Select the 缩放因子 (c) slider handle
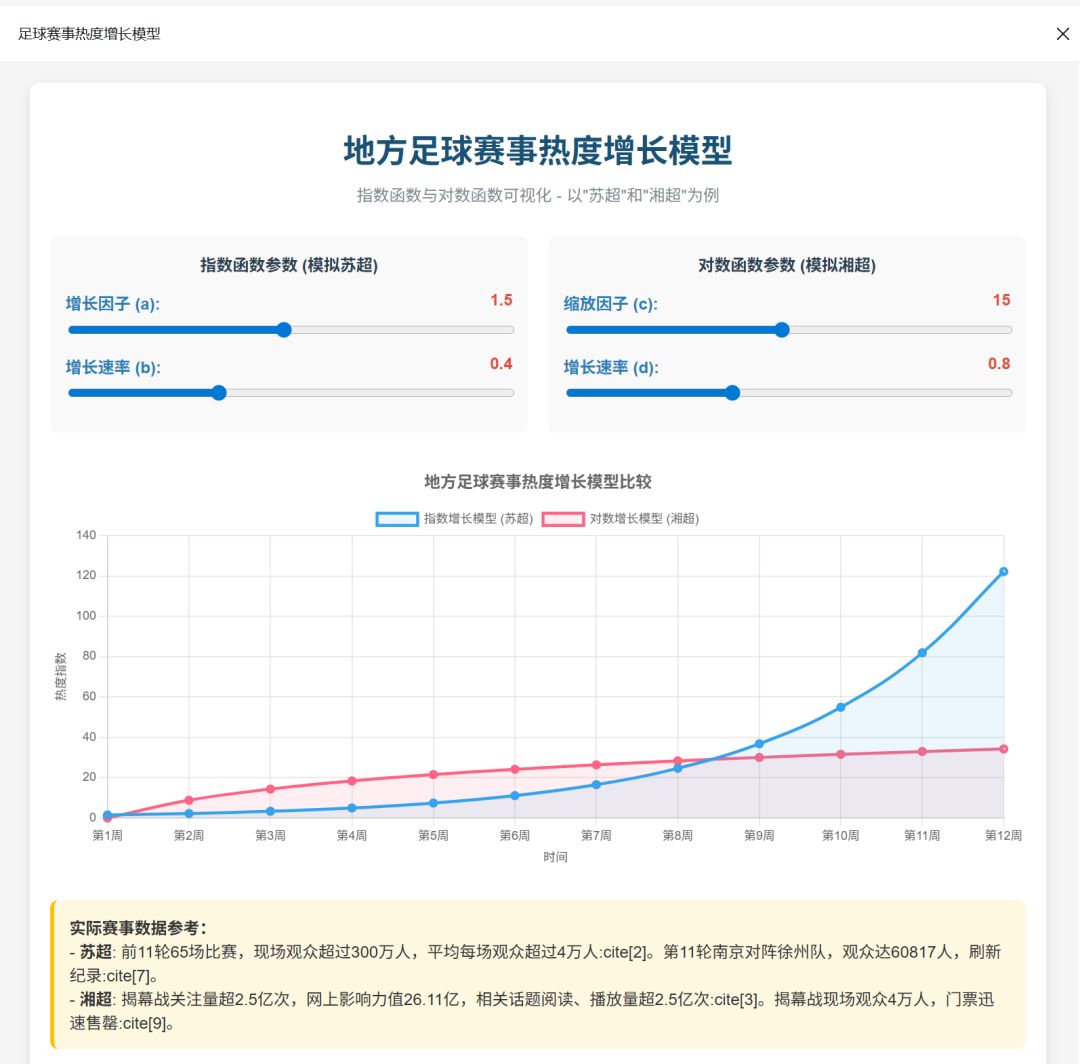The image size is (1080, 1064). point(781,329)
